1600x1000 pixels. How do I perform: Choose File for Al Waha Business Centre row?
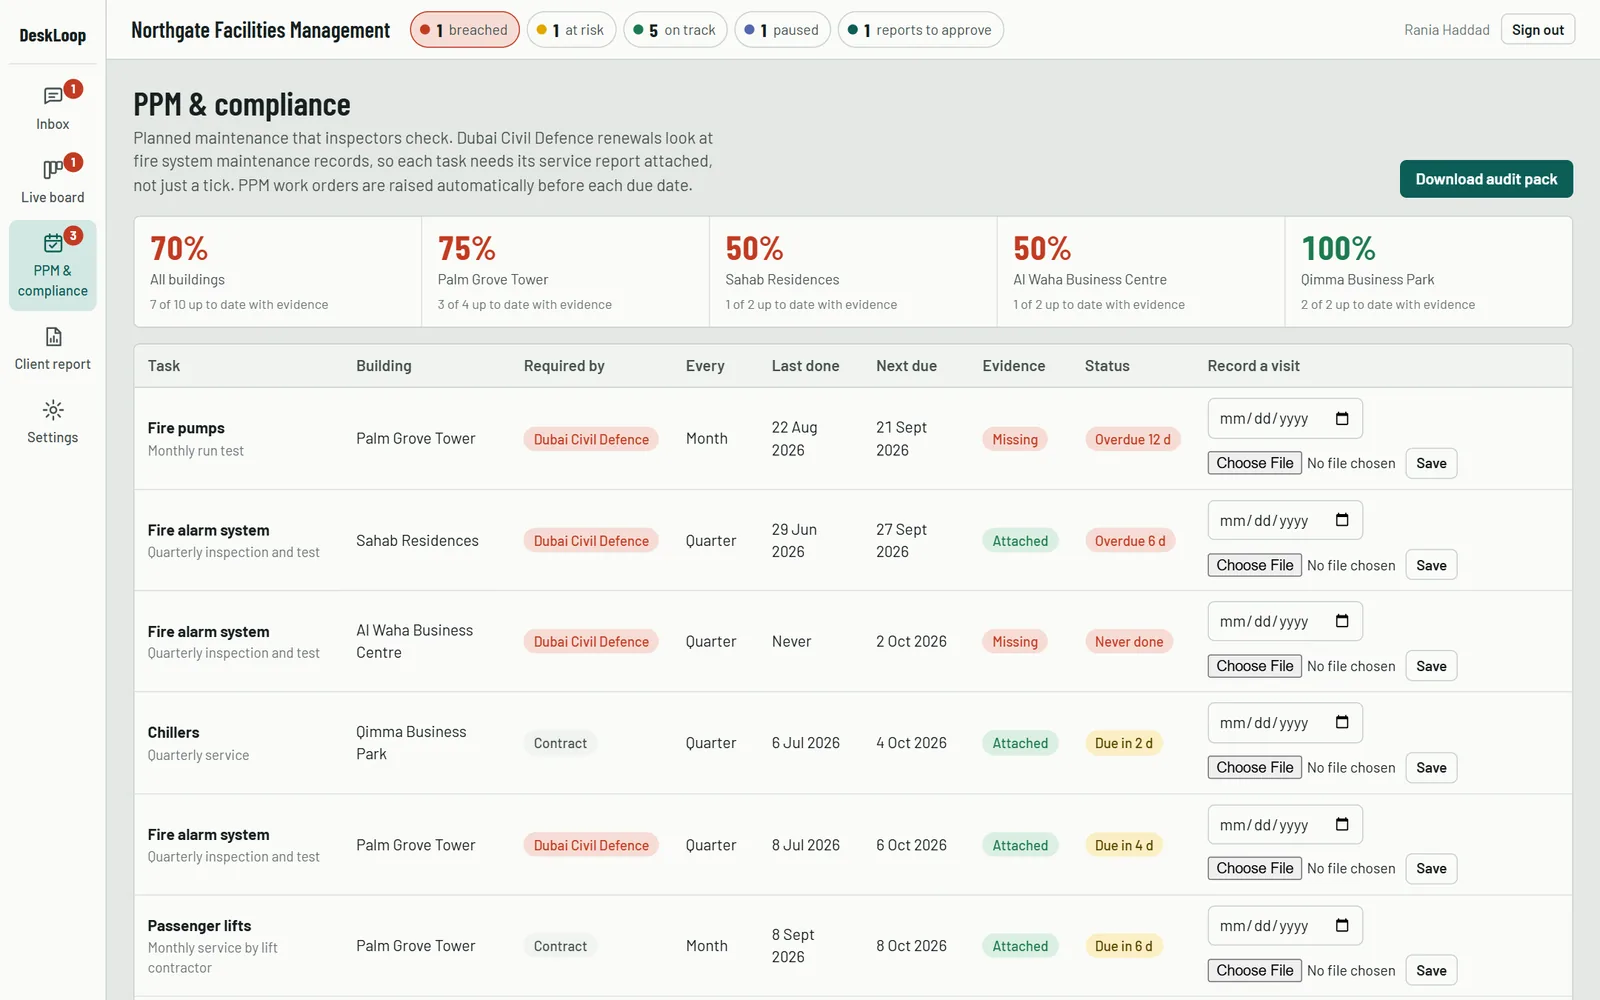[1255, 666]
